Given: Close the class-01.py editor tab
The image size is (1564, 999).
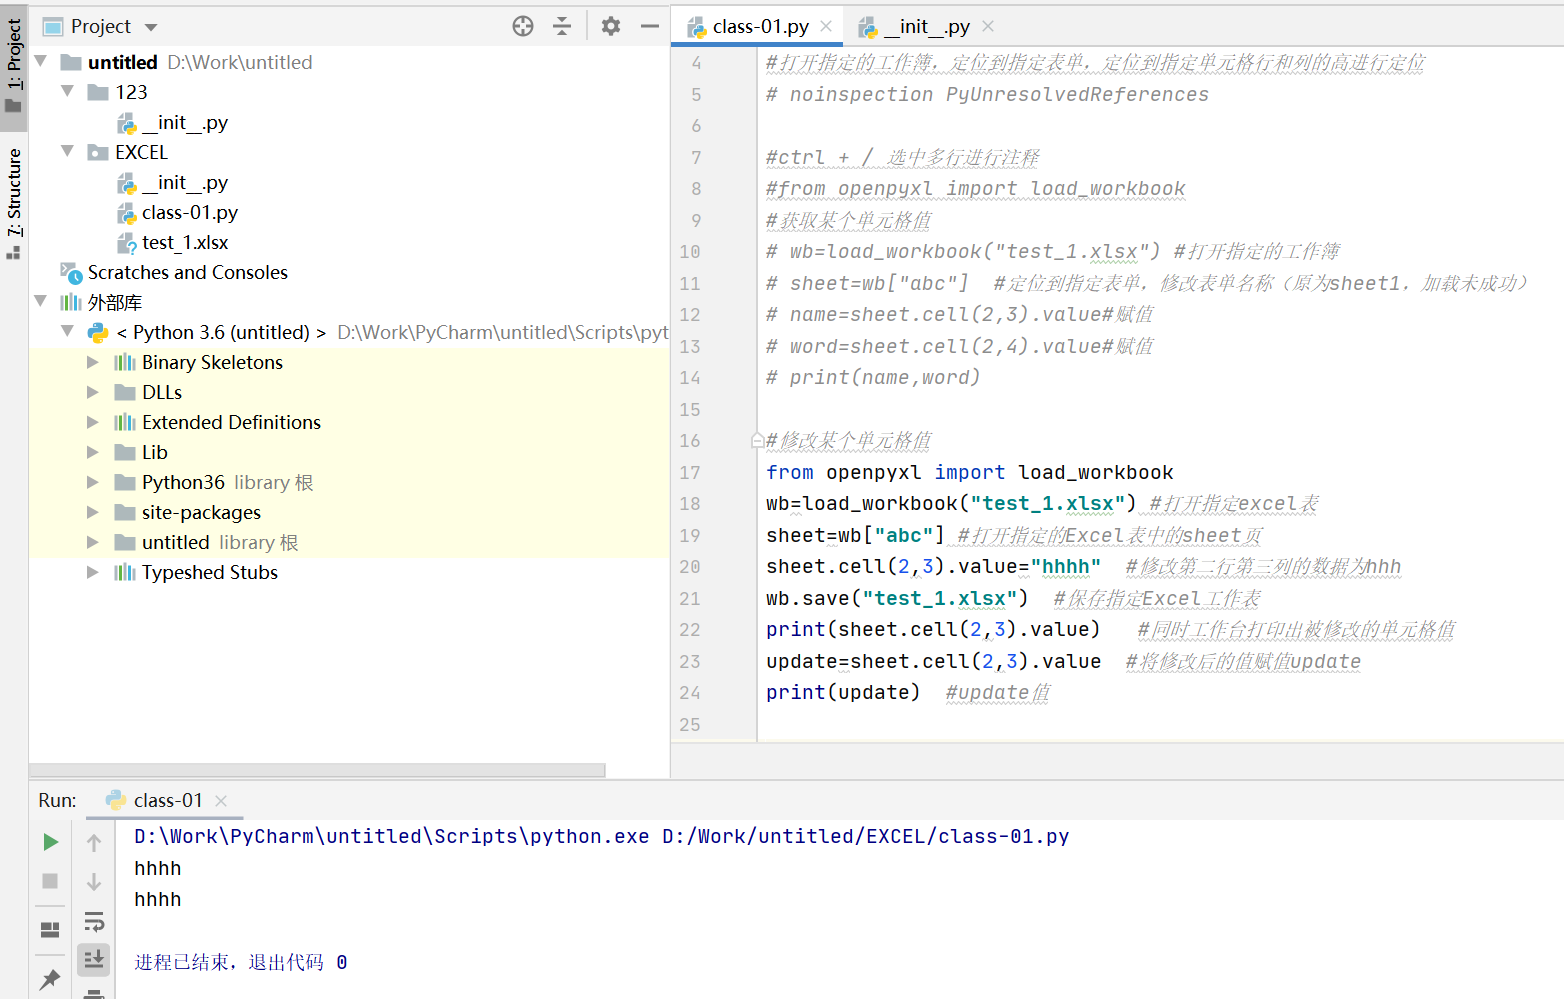Looking at the screenshot, I should [826, 27].
